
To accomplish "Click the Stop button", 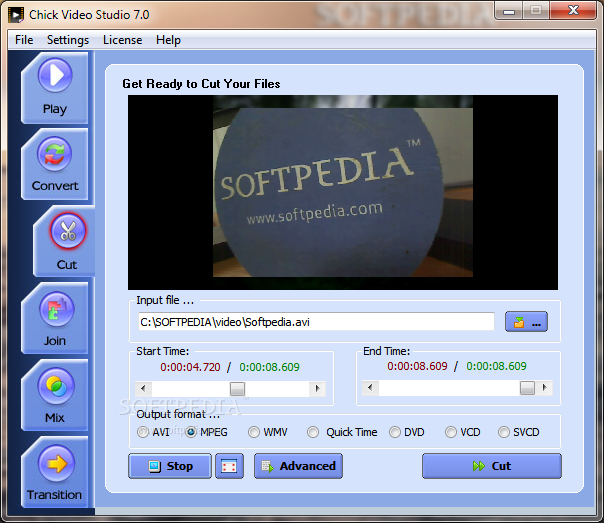I will 170,466.
